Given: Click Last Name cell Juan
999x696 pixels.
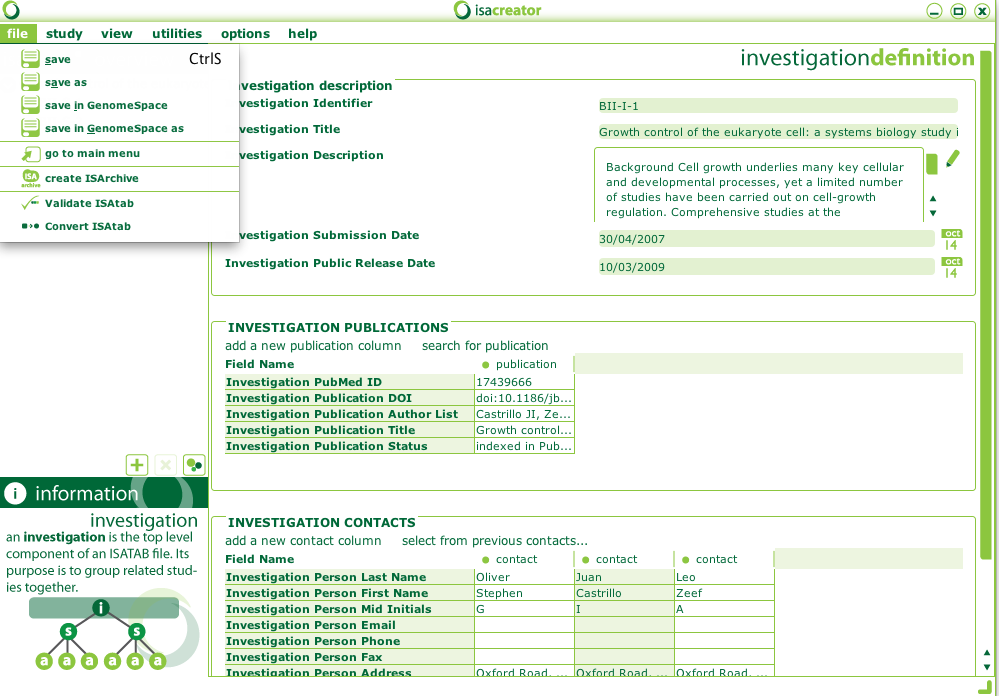Looking at the screenshot, I should 624,577.
